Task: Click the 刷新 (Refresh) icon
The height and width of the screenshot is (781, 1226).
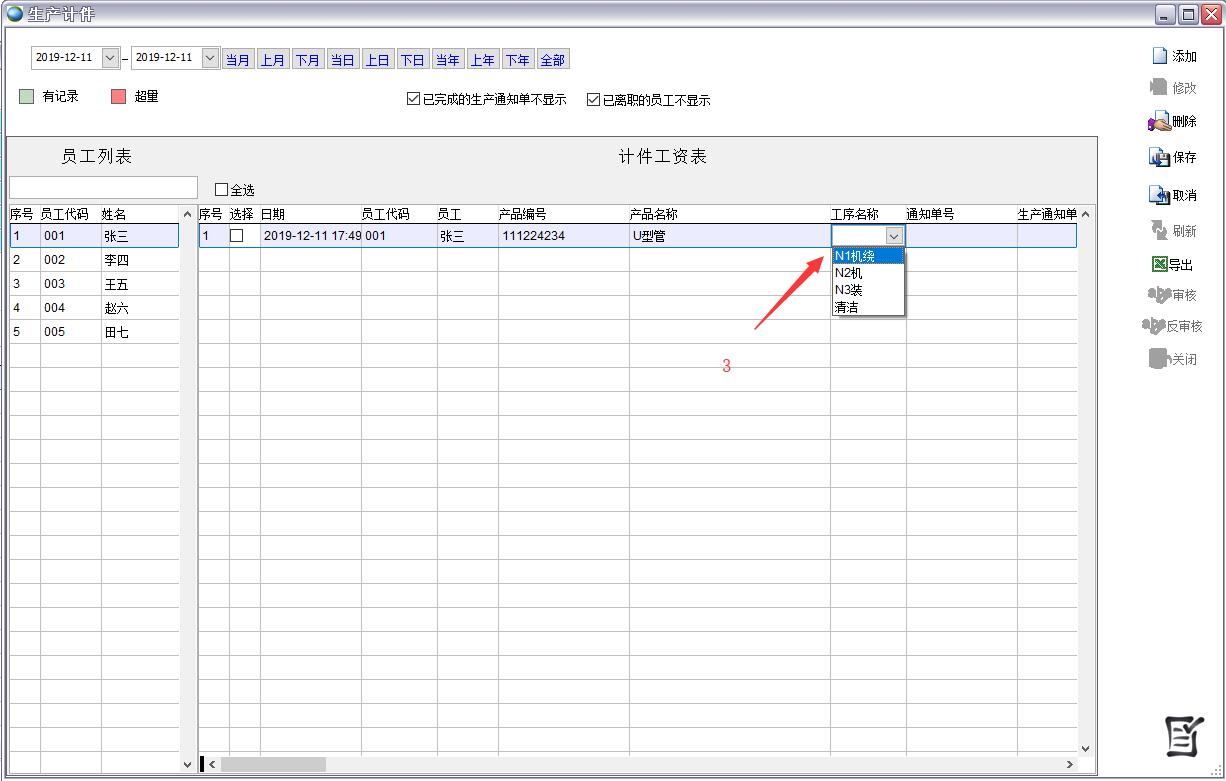Action: pos(1160,230)
